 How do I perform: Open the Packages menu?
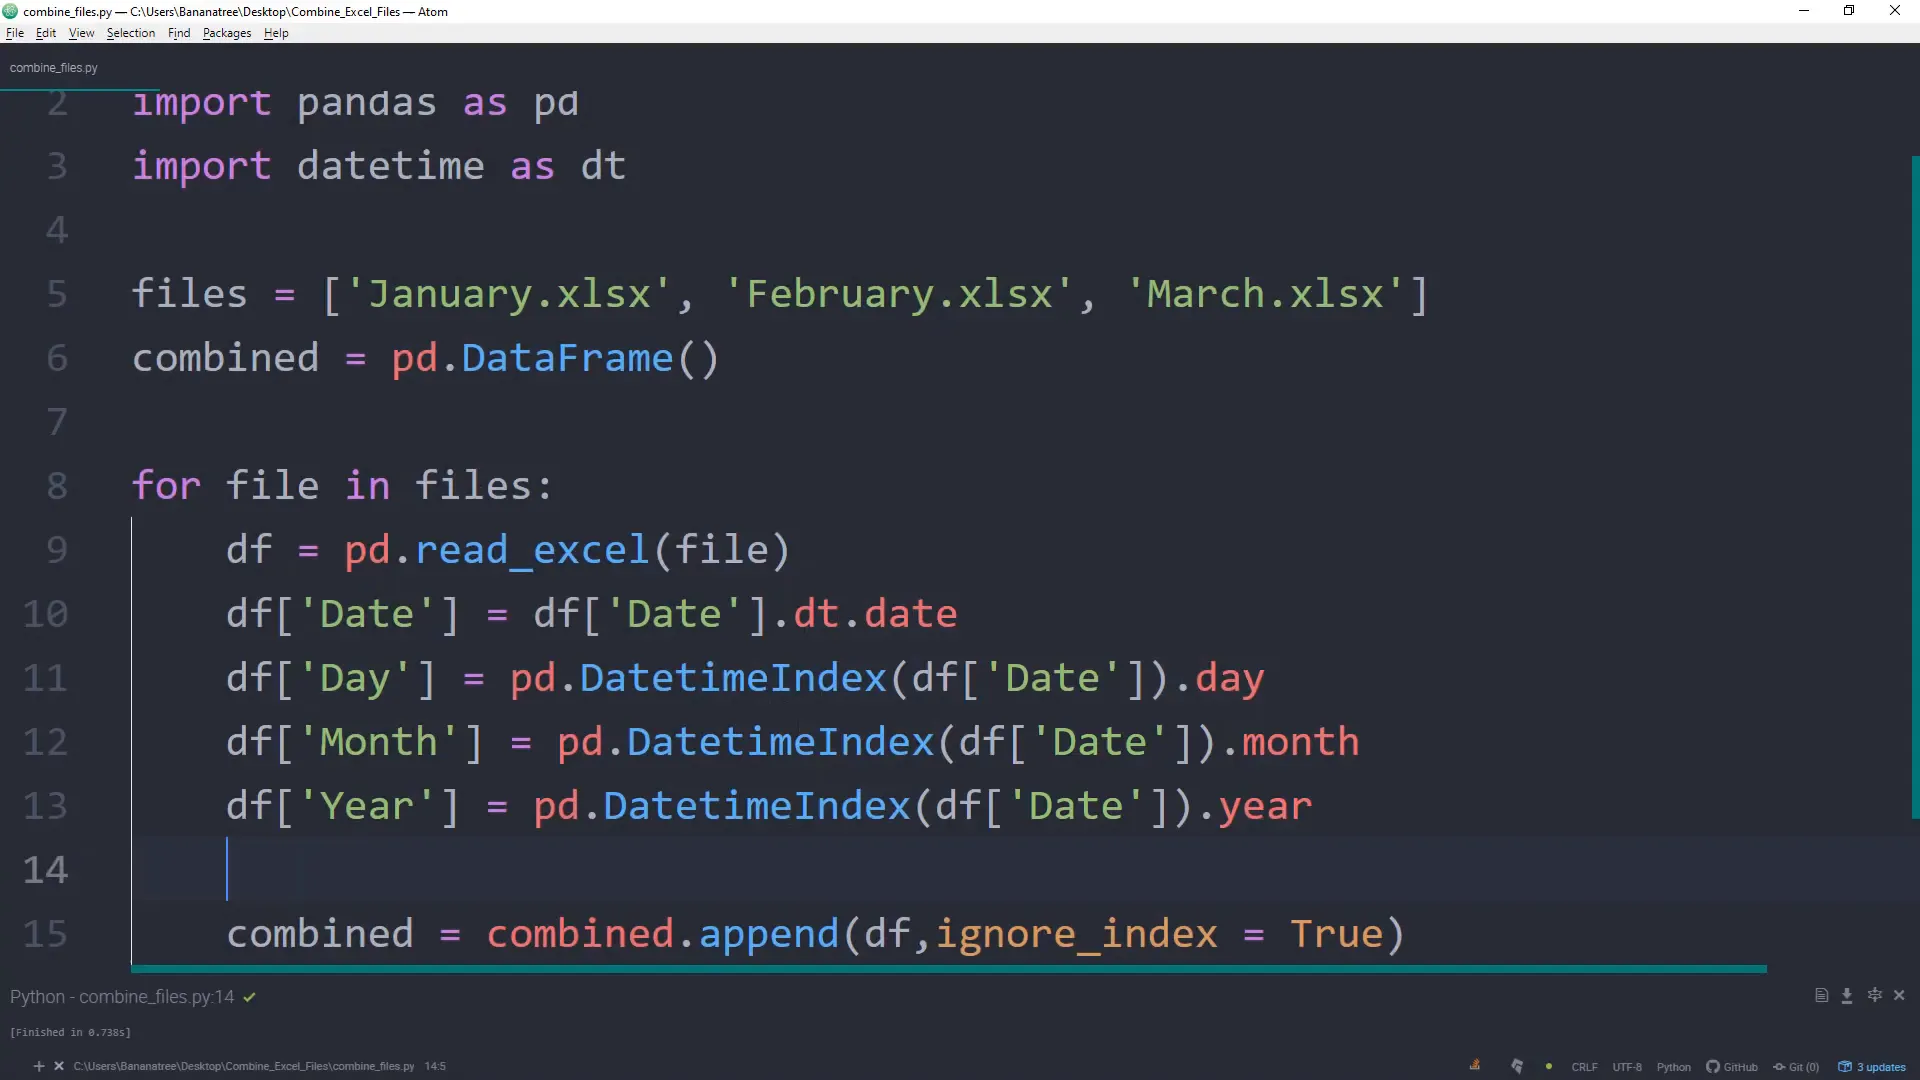pos(226,33)
